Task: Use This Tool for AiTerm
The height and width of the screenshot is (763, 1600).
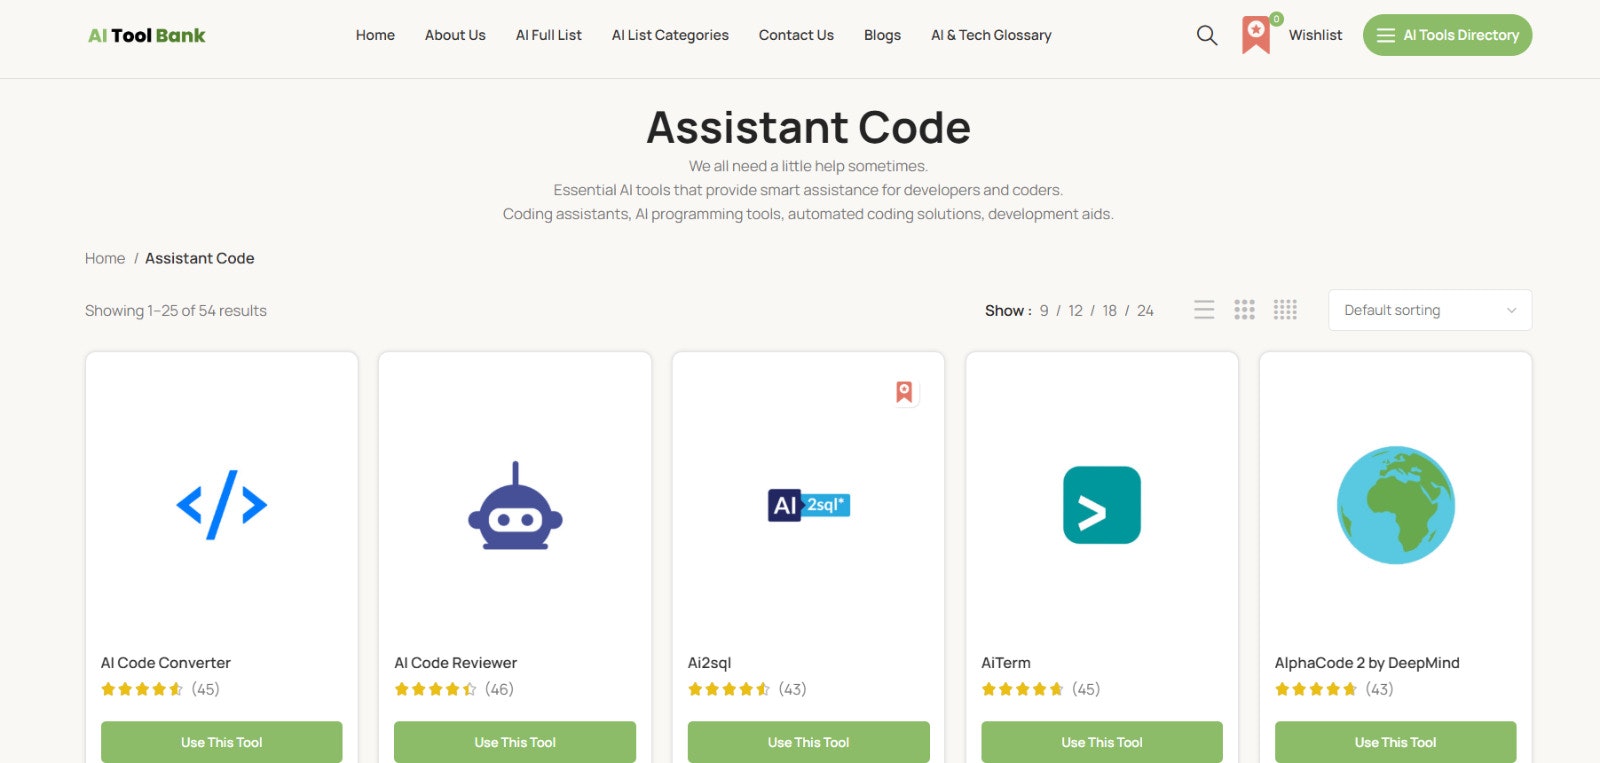Action: pos(1102,742)
